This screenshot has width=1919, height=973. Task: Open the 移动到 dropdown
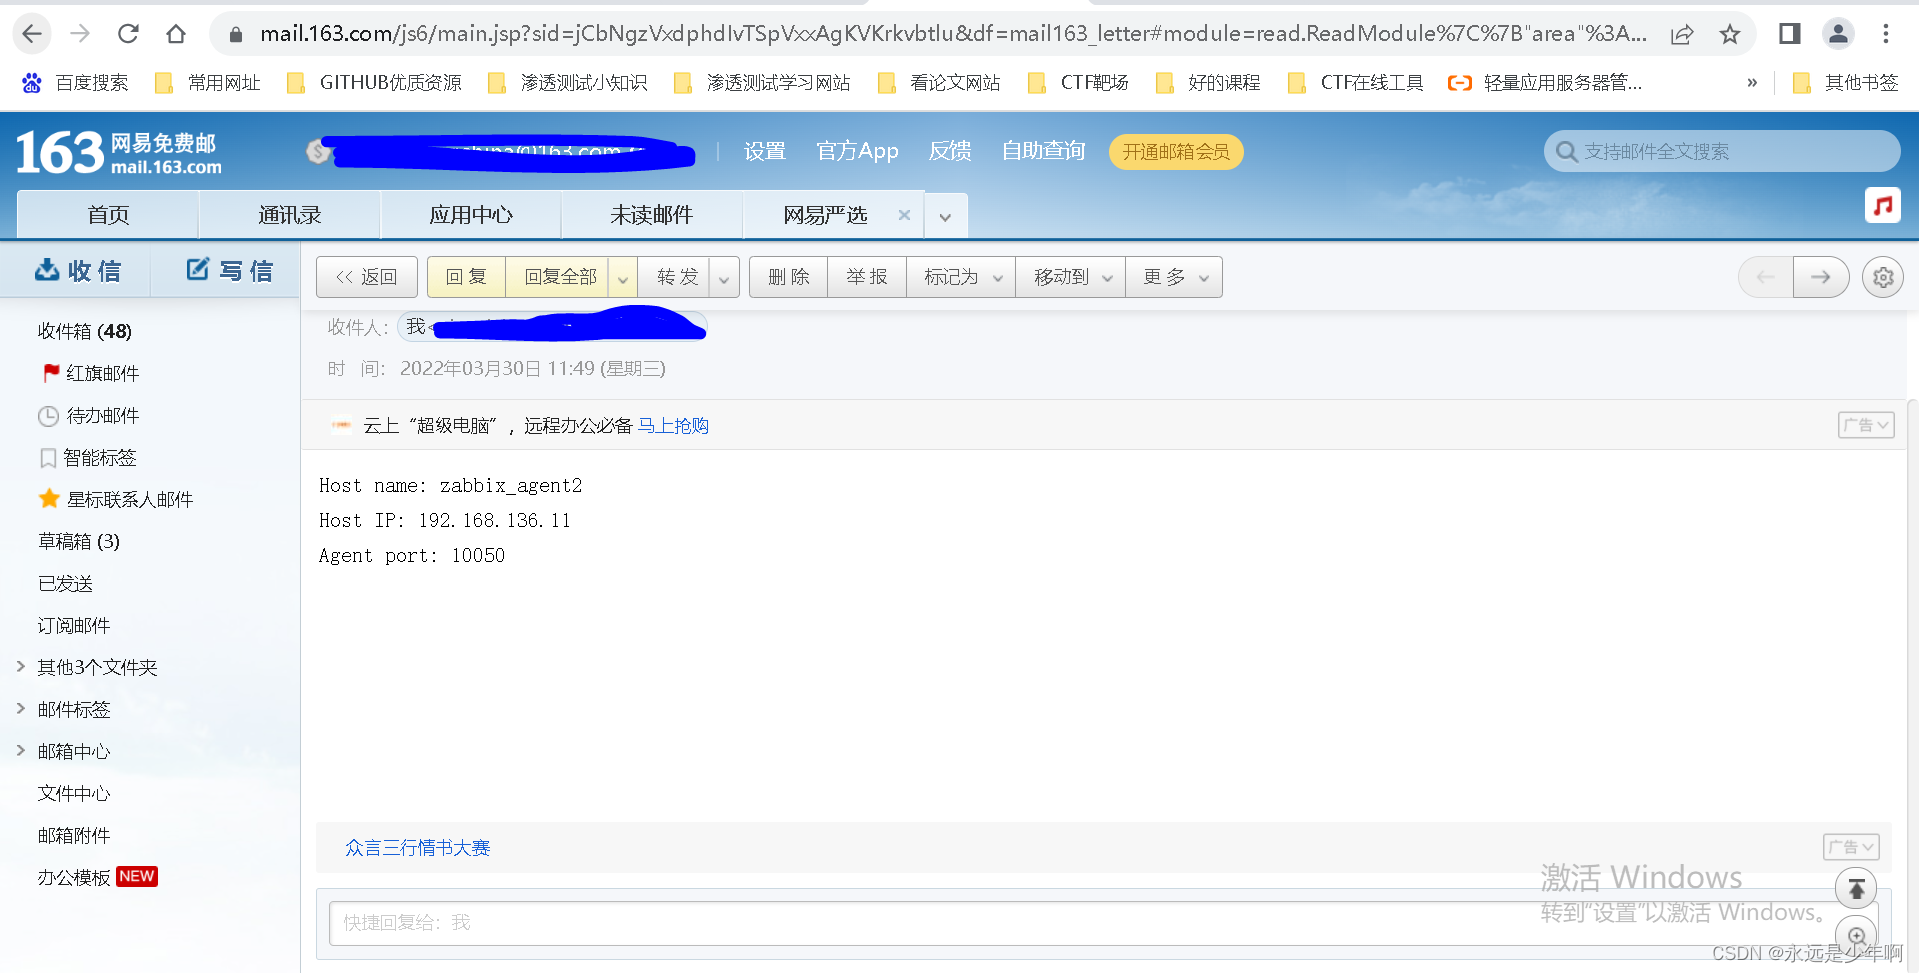(1071, 277)
